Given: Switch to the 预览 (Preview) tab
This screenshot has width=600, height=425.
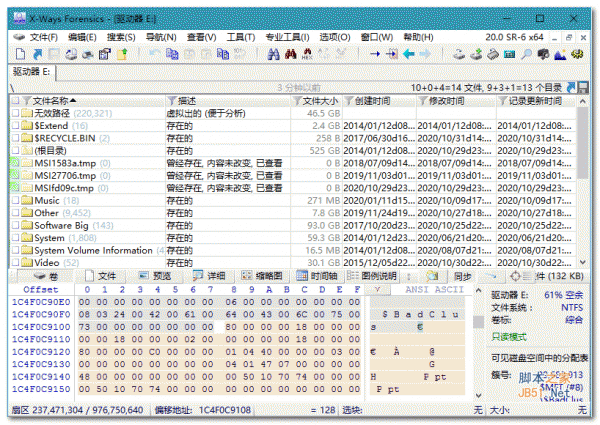Looking at the screenshot, I should click(x=154, y=275).
